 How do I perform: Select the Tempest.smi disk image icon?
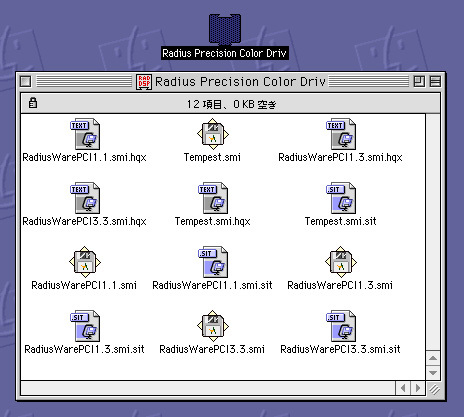click(x=213, y=134)
